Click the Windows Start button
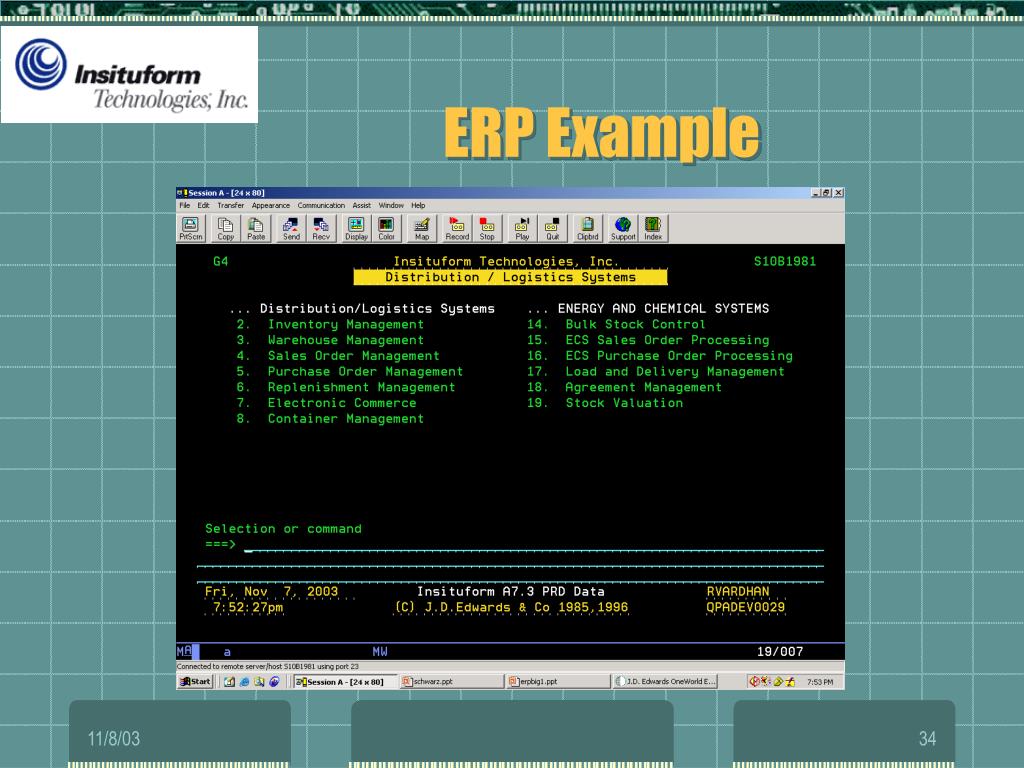Screen dimensions: 1024x768 [195, 681]
